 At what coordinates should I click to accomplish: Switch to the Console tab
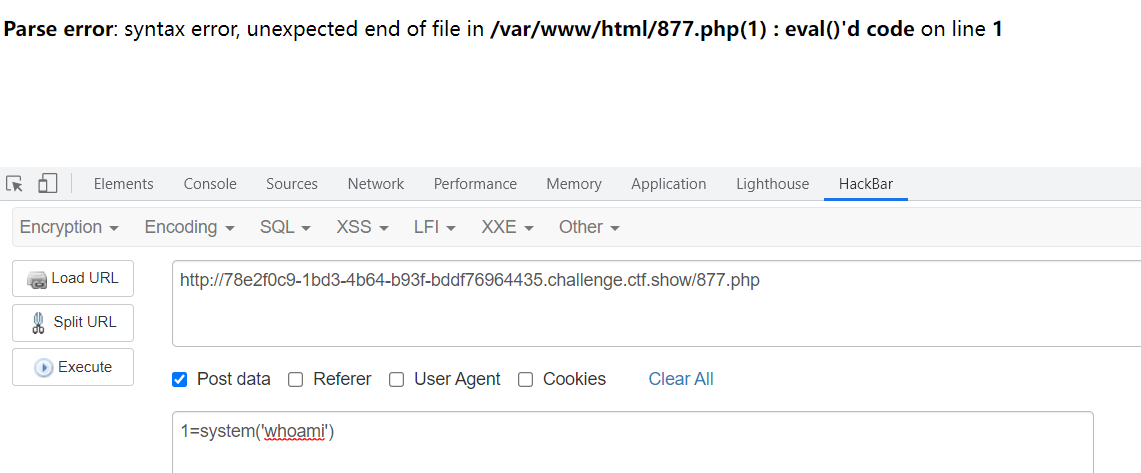[x=210, y=184]
